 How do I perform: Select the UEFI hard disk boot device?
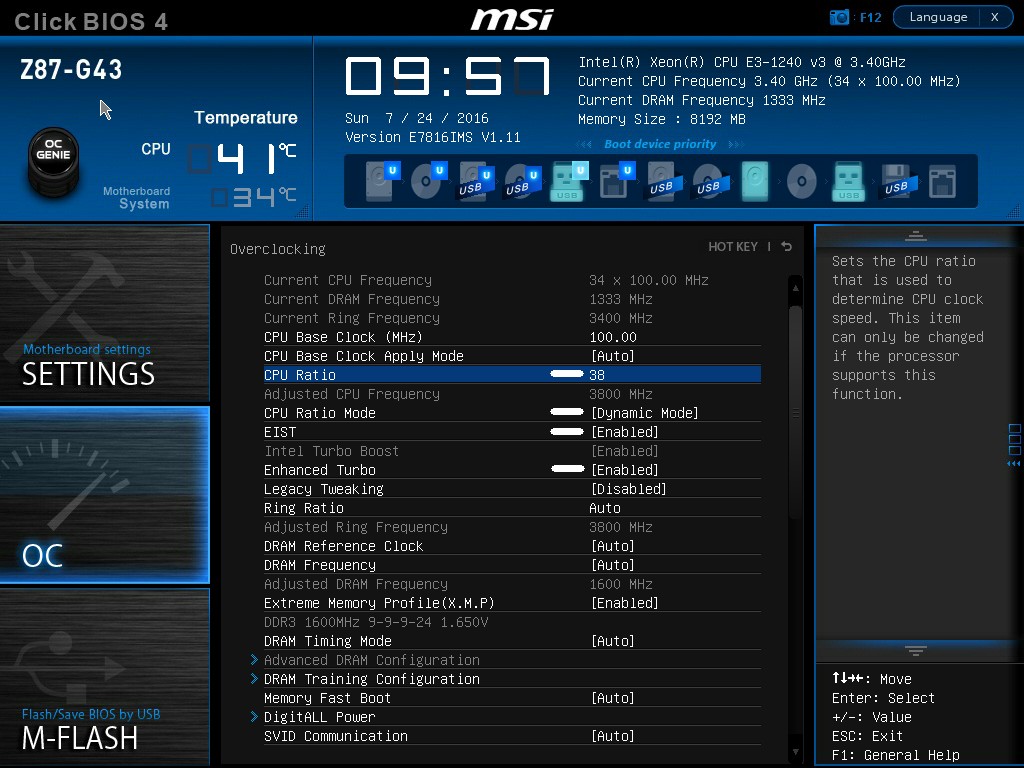(x=381, y=181)
